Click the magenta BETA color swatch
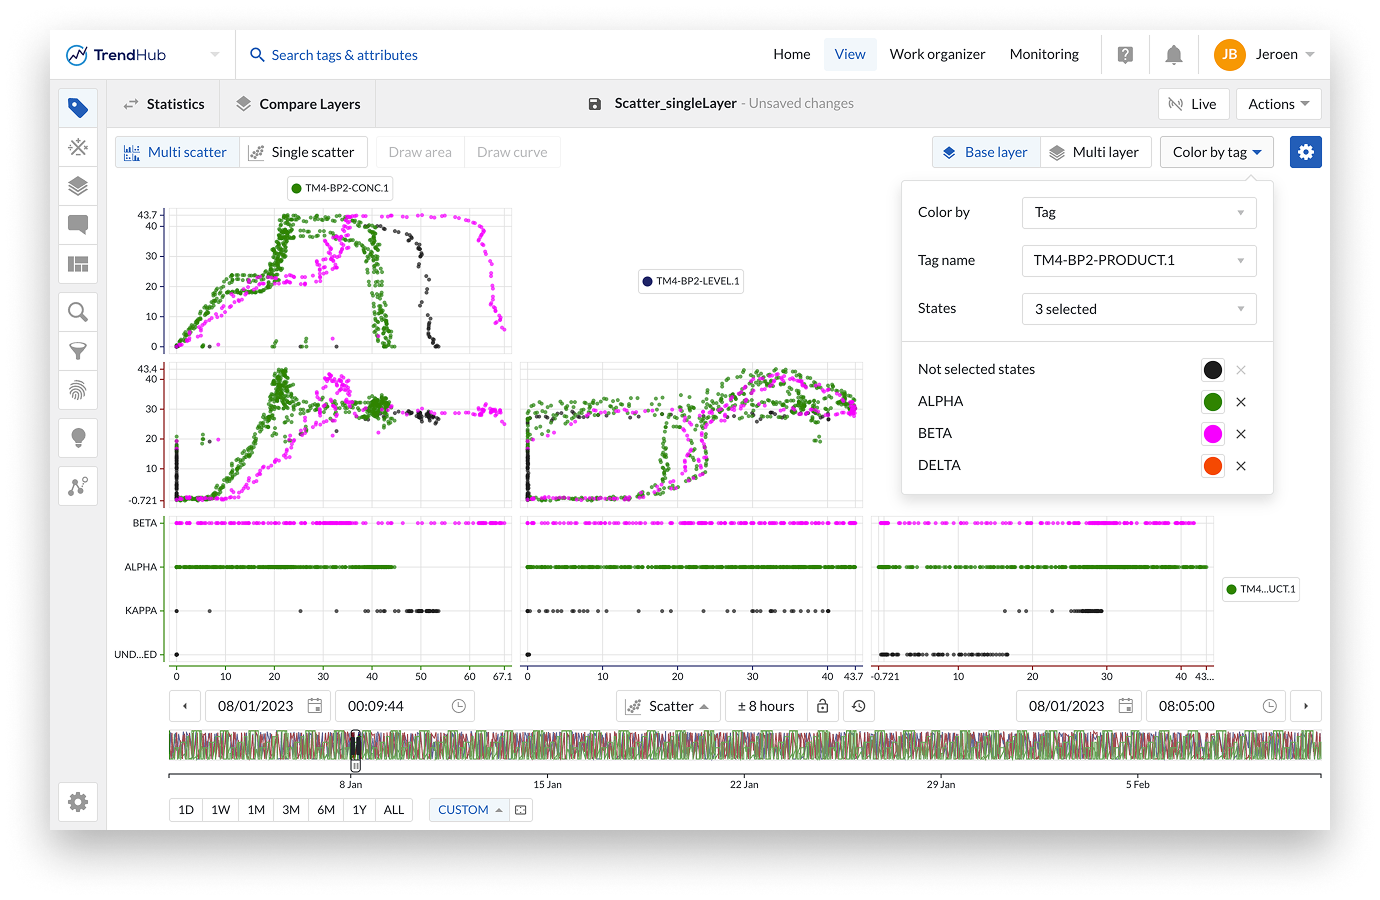 click(1212, 434)
